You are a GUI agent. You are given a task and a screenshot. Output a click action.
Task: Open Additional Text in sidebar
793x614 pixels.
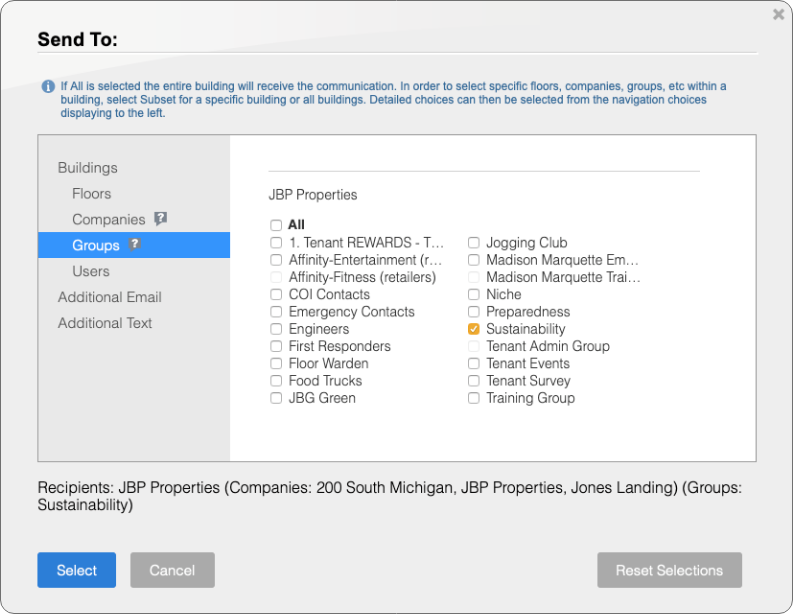click(105, 323)
